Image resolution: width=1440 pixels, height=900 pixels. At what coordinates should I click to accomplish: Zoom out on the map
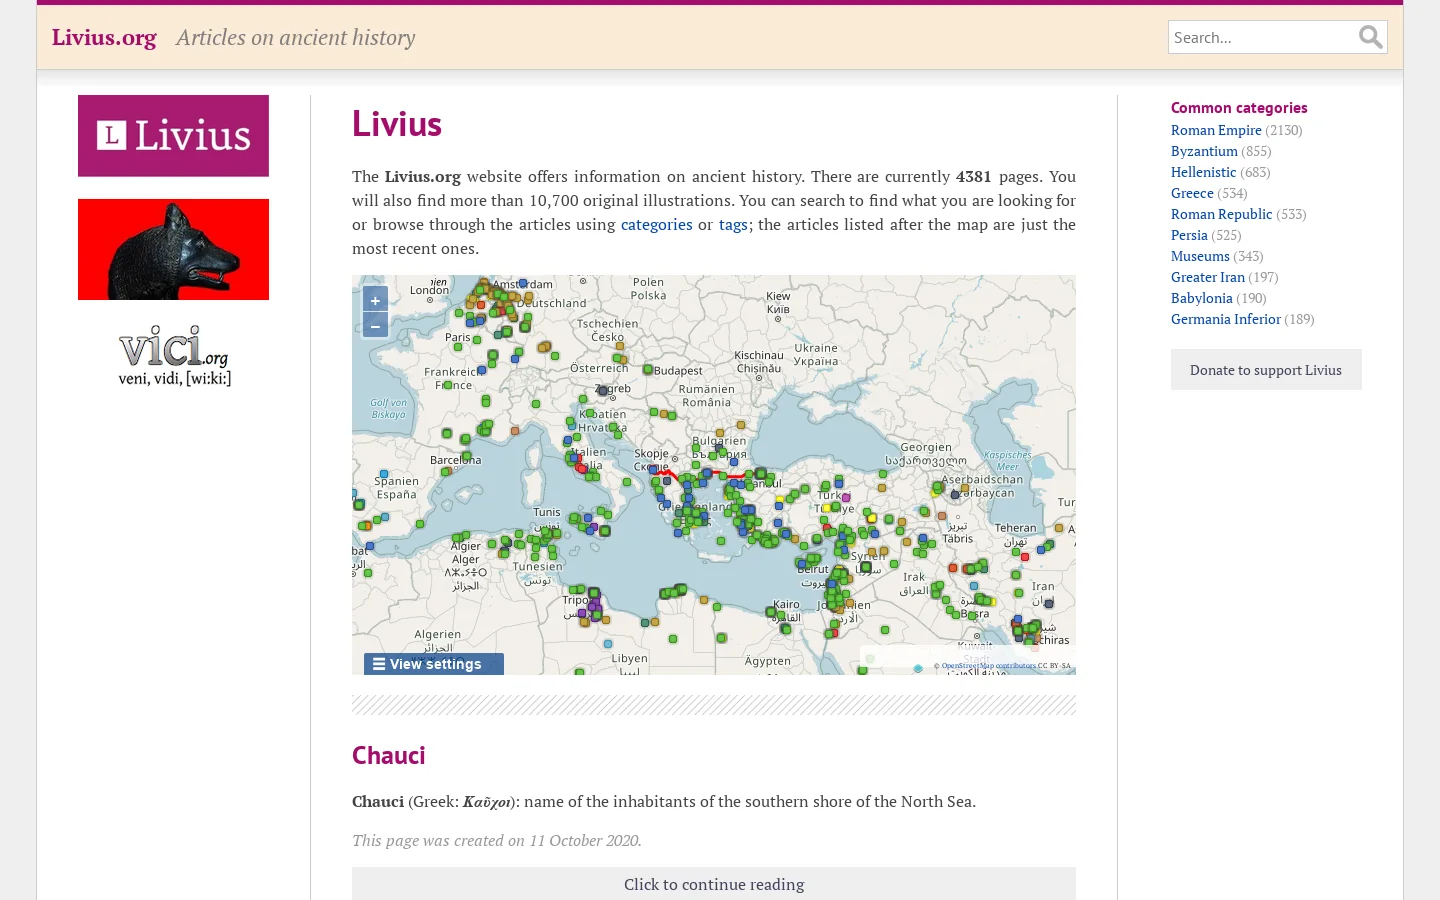375,325
